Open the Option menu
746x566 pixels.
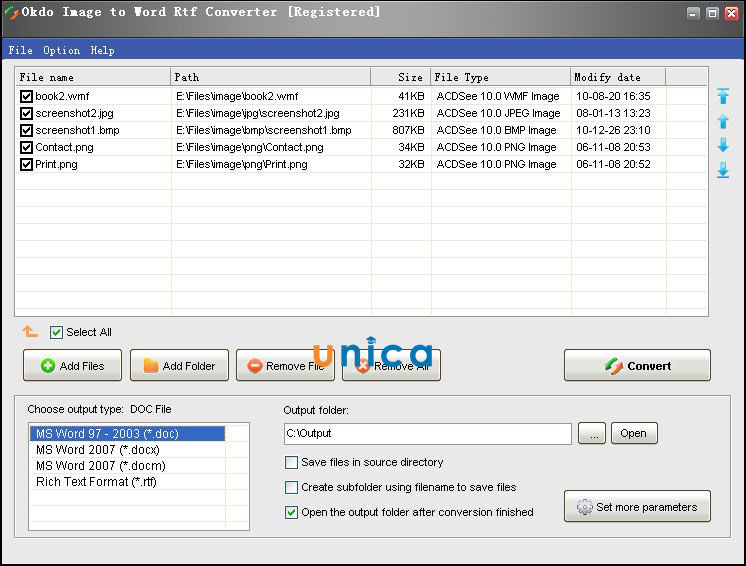(61, 50)
